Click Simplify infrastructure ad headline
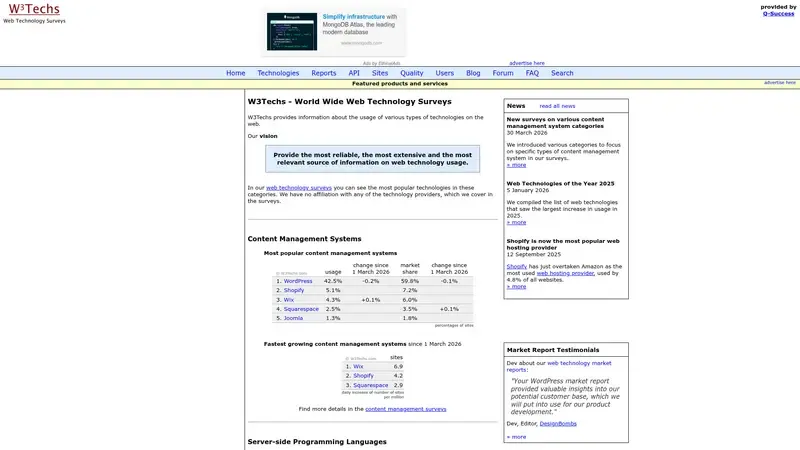This screenshot has height=450, width=800. pos(354,17)
